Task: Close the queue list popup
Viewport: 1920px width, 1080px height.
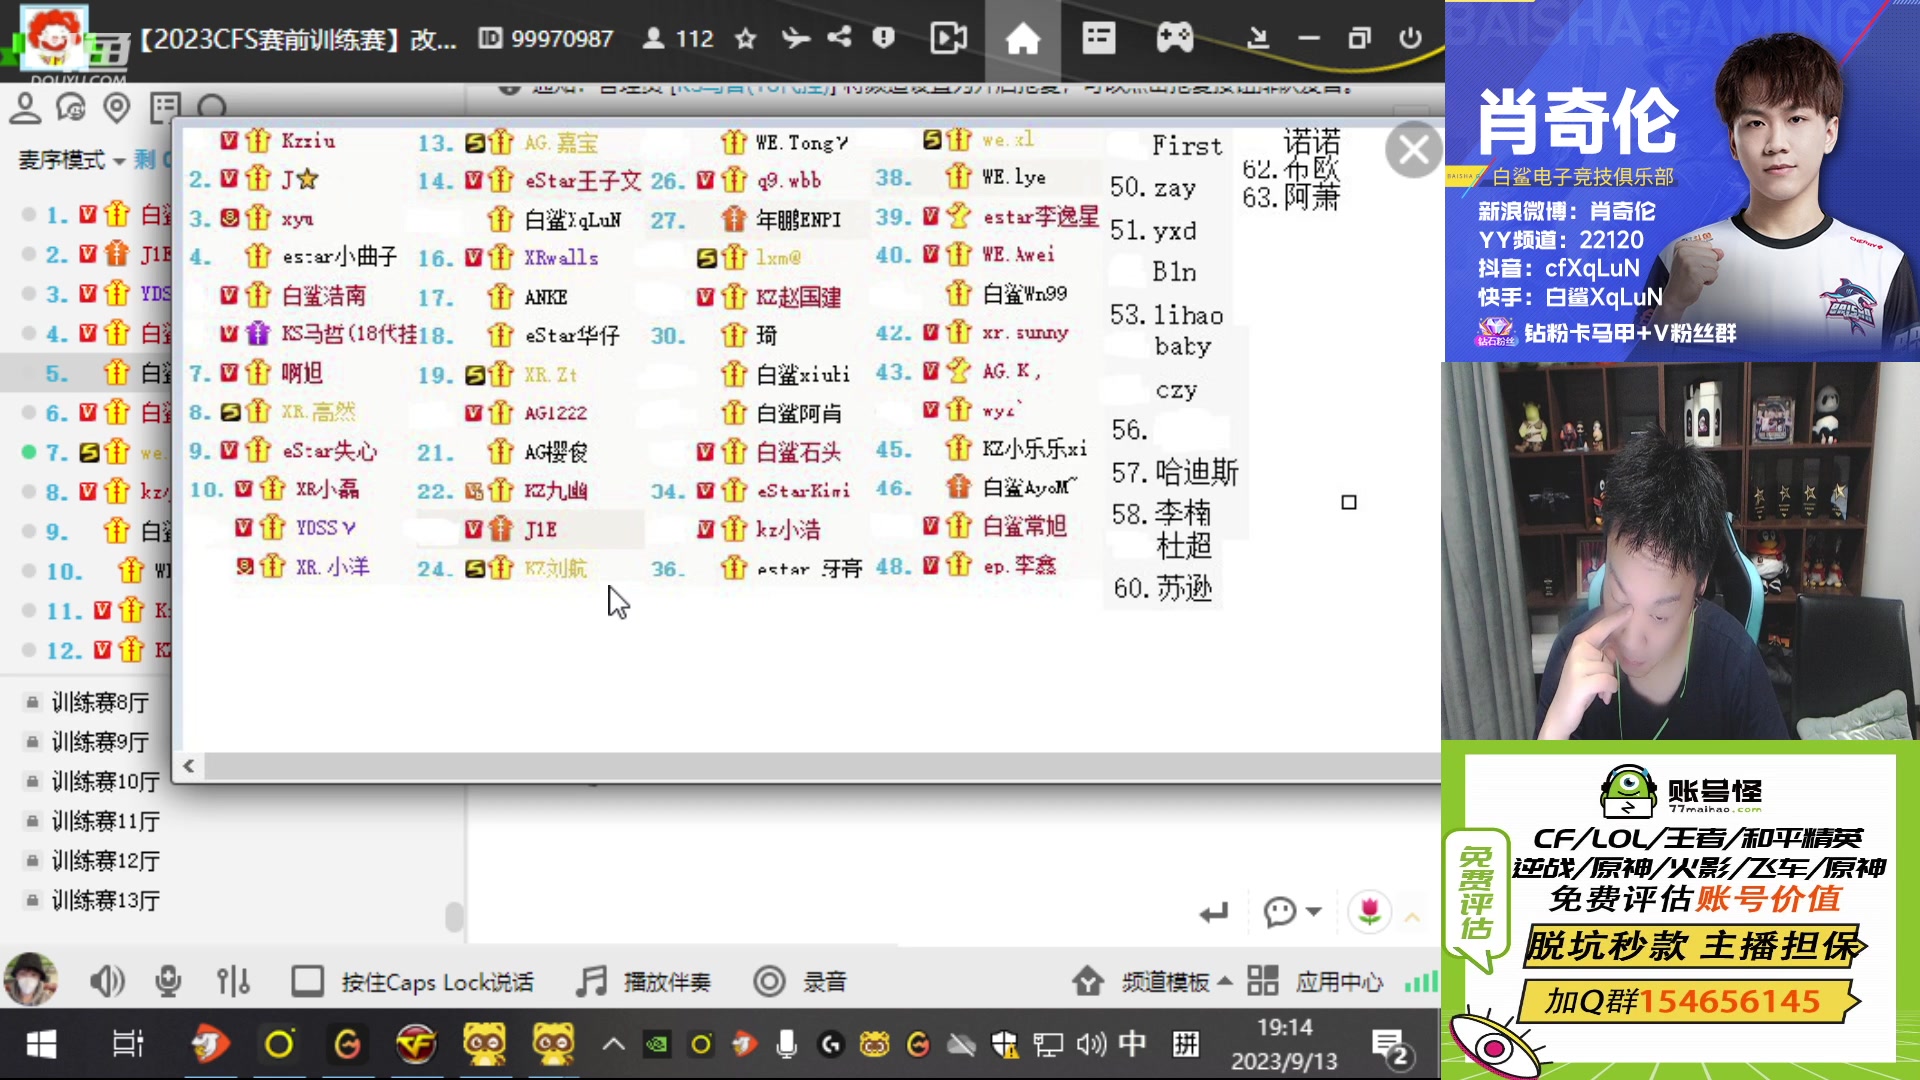Action: [1413, 150]
